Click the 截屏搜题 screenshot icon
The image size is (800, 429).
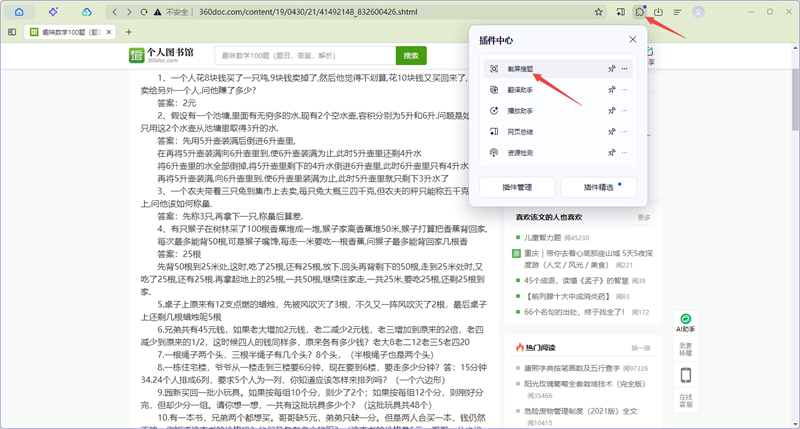pyautogui.click(x=494, y=69)
